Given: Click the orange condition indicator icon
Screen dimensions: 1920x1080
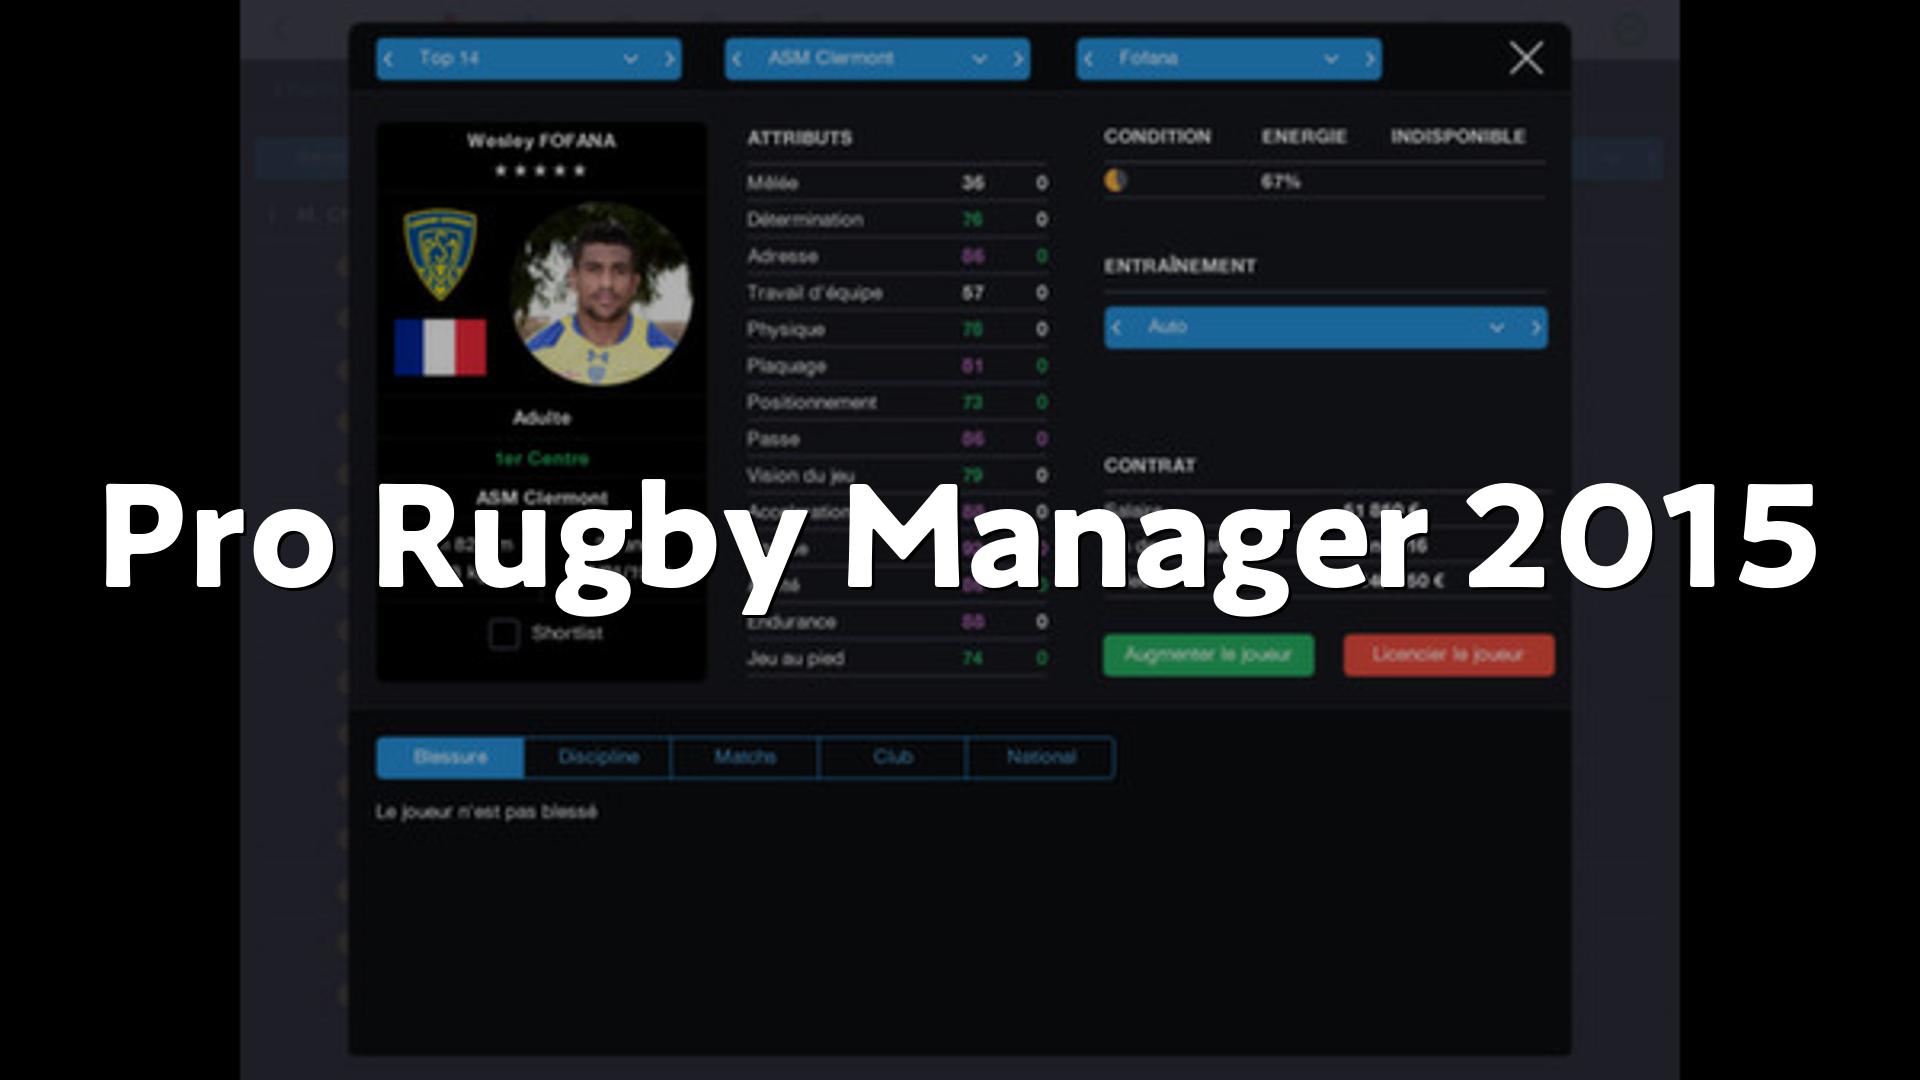Looking at the screenshot, I should click(1115, 181).
